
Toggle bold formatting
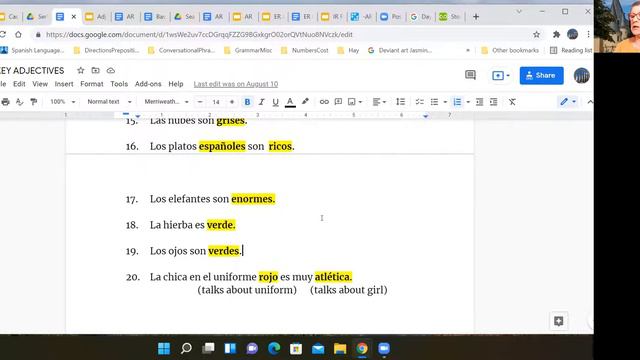pyautogui.click(x=247, y=102)
